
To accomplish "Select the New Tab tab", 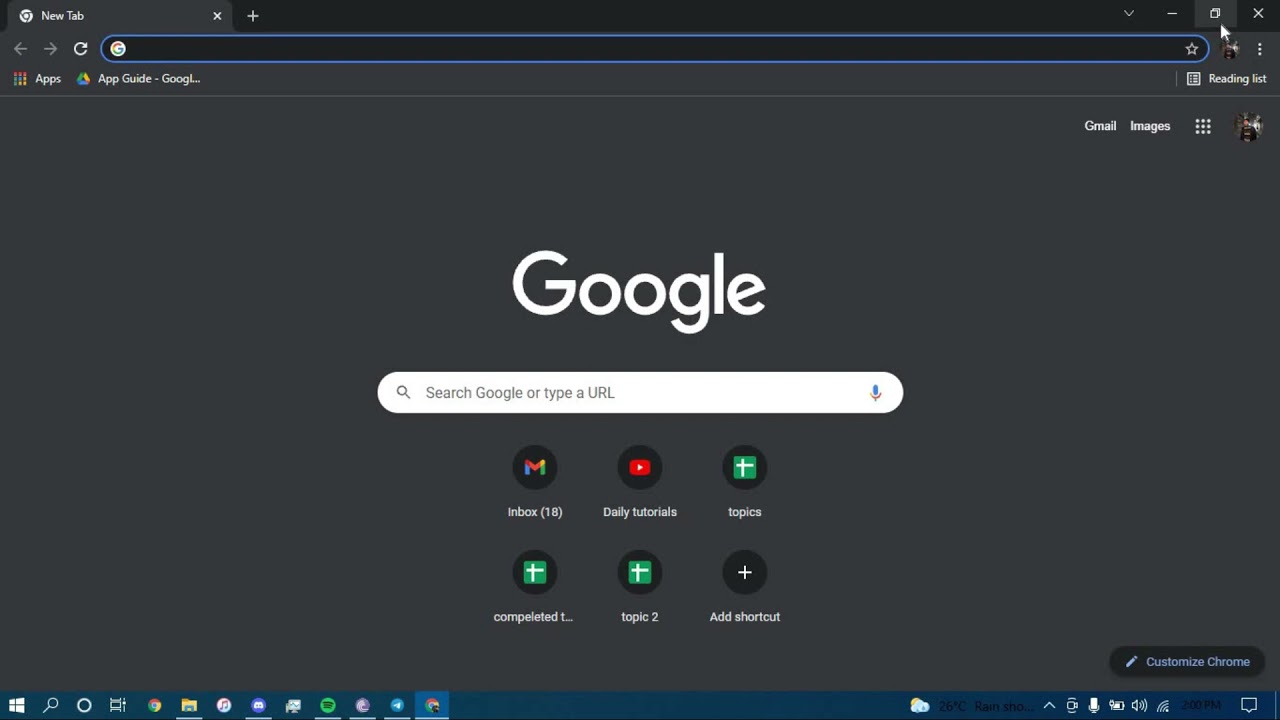I will [118, 16].
